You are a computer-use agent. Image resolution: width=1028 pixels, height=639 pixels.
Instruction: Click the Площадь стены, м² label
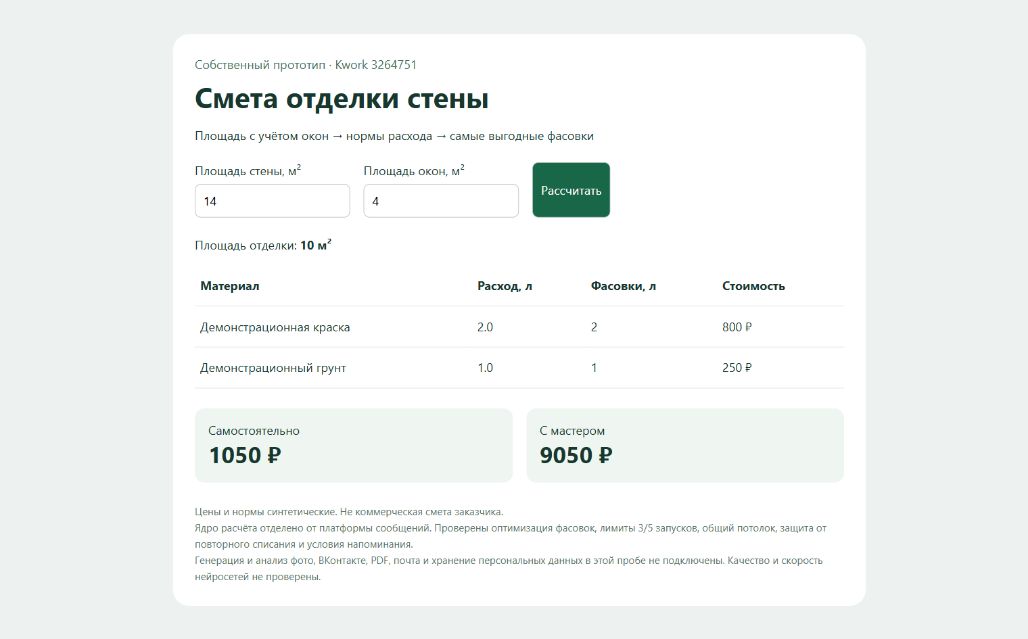[248, 170]
